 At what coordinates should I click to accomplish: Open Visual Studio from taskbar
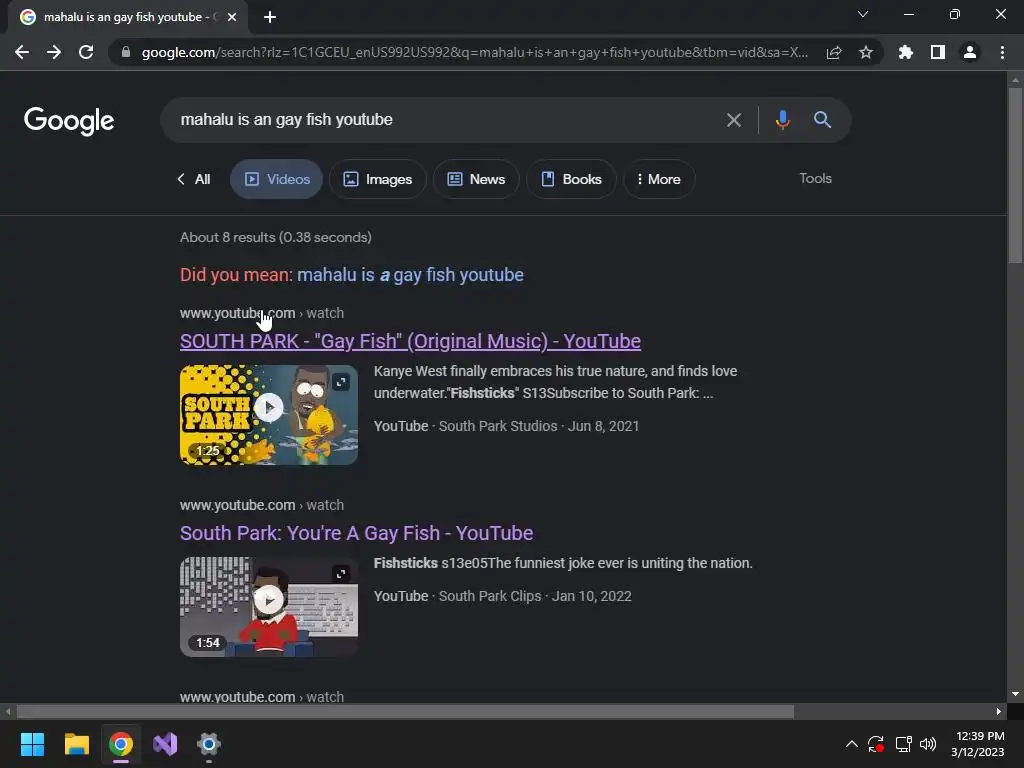pyautogui.click(x=165, y=744)
